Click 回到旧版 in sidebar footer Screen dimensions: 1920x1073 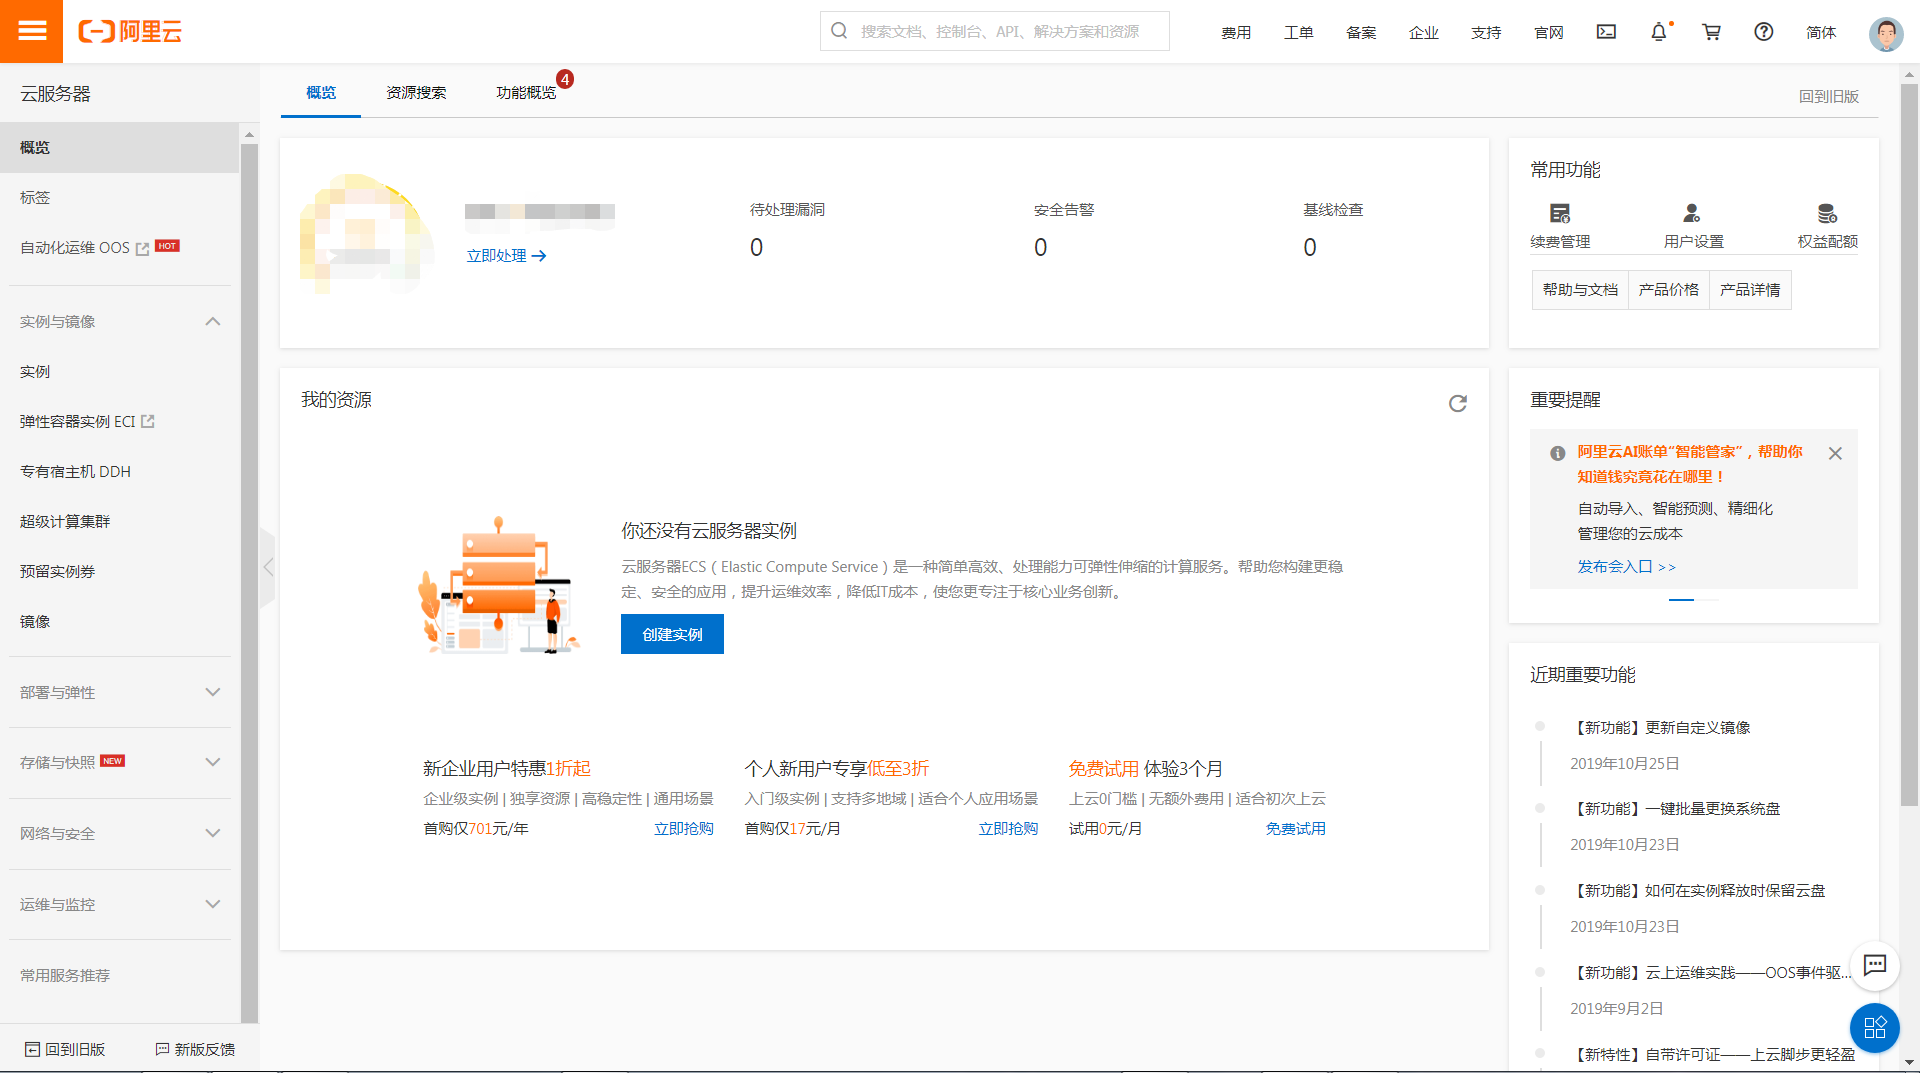point(65,1049)
